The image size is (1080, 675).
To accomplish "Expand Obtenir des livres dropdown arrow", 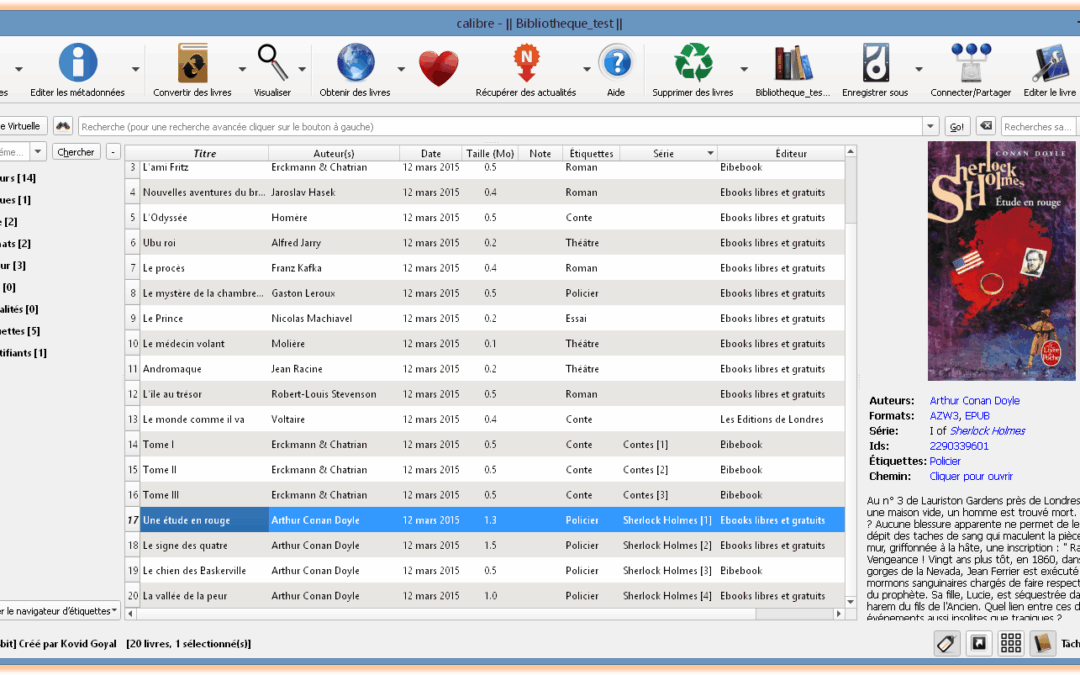I will 401,69.
